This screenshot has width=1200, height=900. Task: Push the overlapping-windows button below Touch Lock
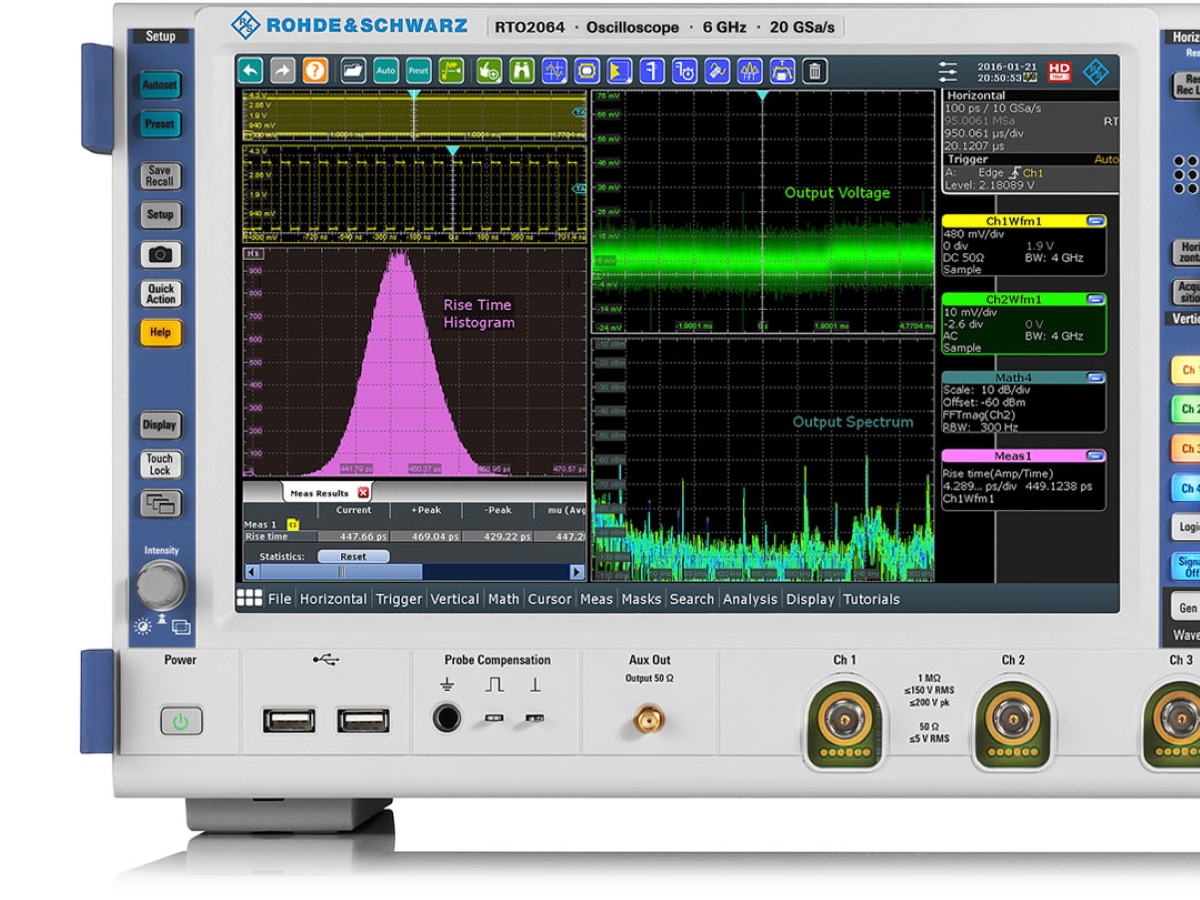point(160,504)
